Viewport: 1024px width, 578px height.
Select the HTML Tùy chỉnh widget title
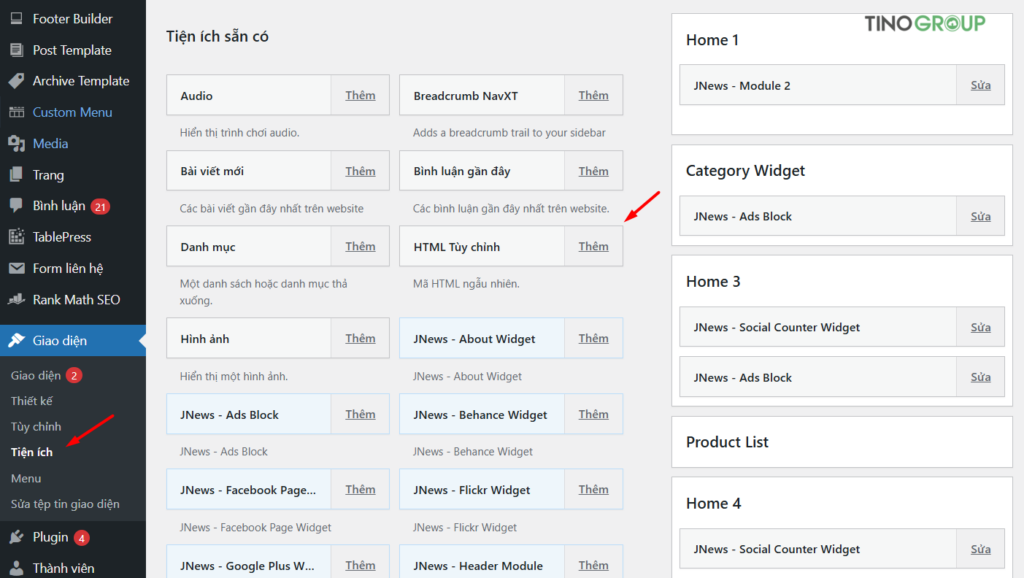click(456, 247)
